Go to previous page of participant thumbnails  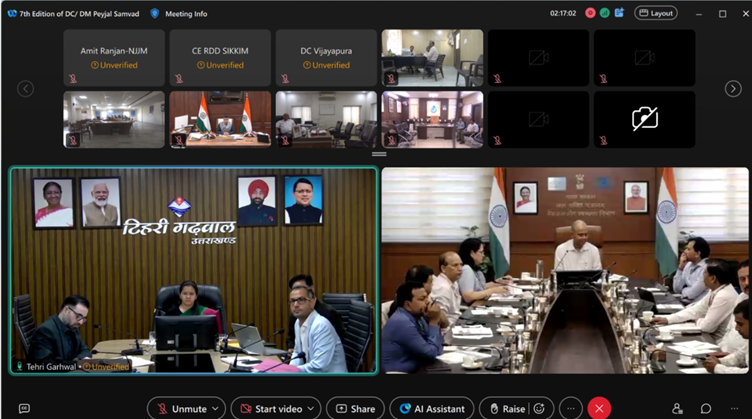tap(25, 89)
